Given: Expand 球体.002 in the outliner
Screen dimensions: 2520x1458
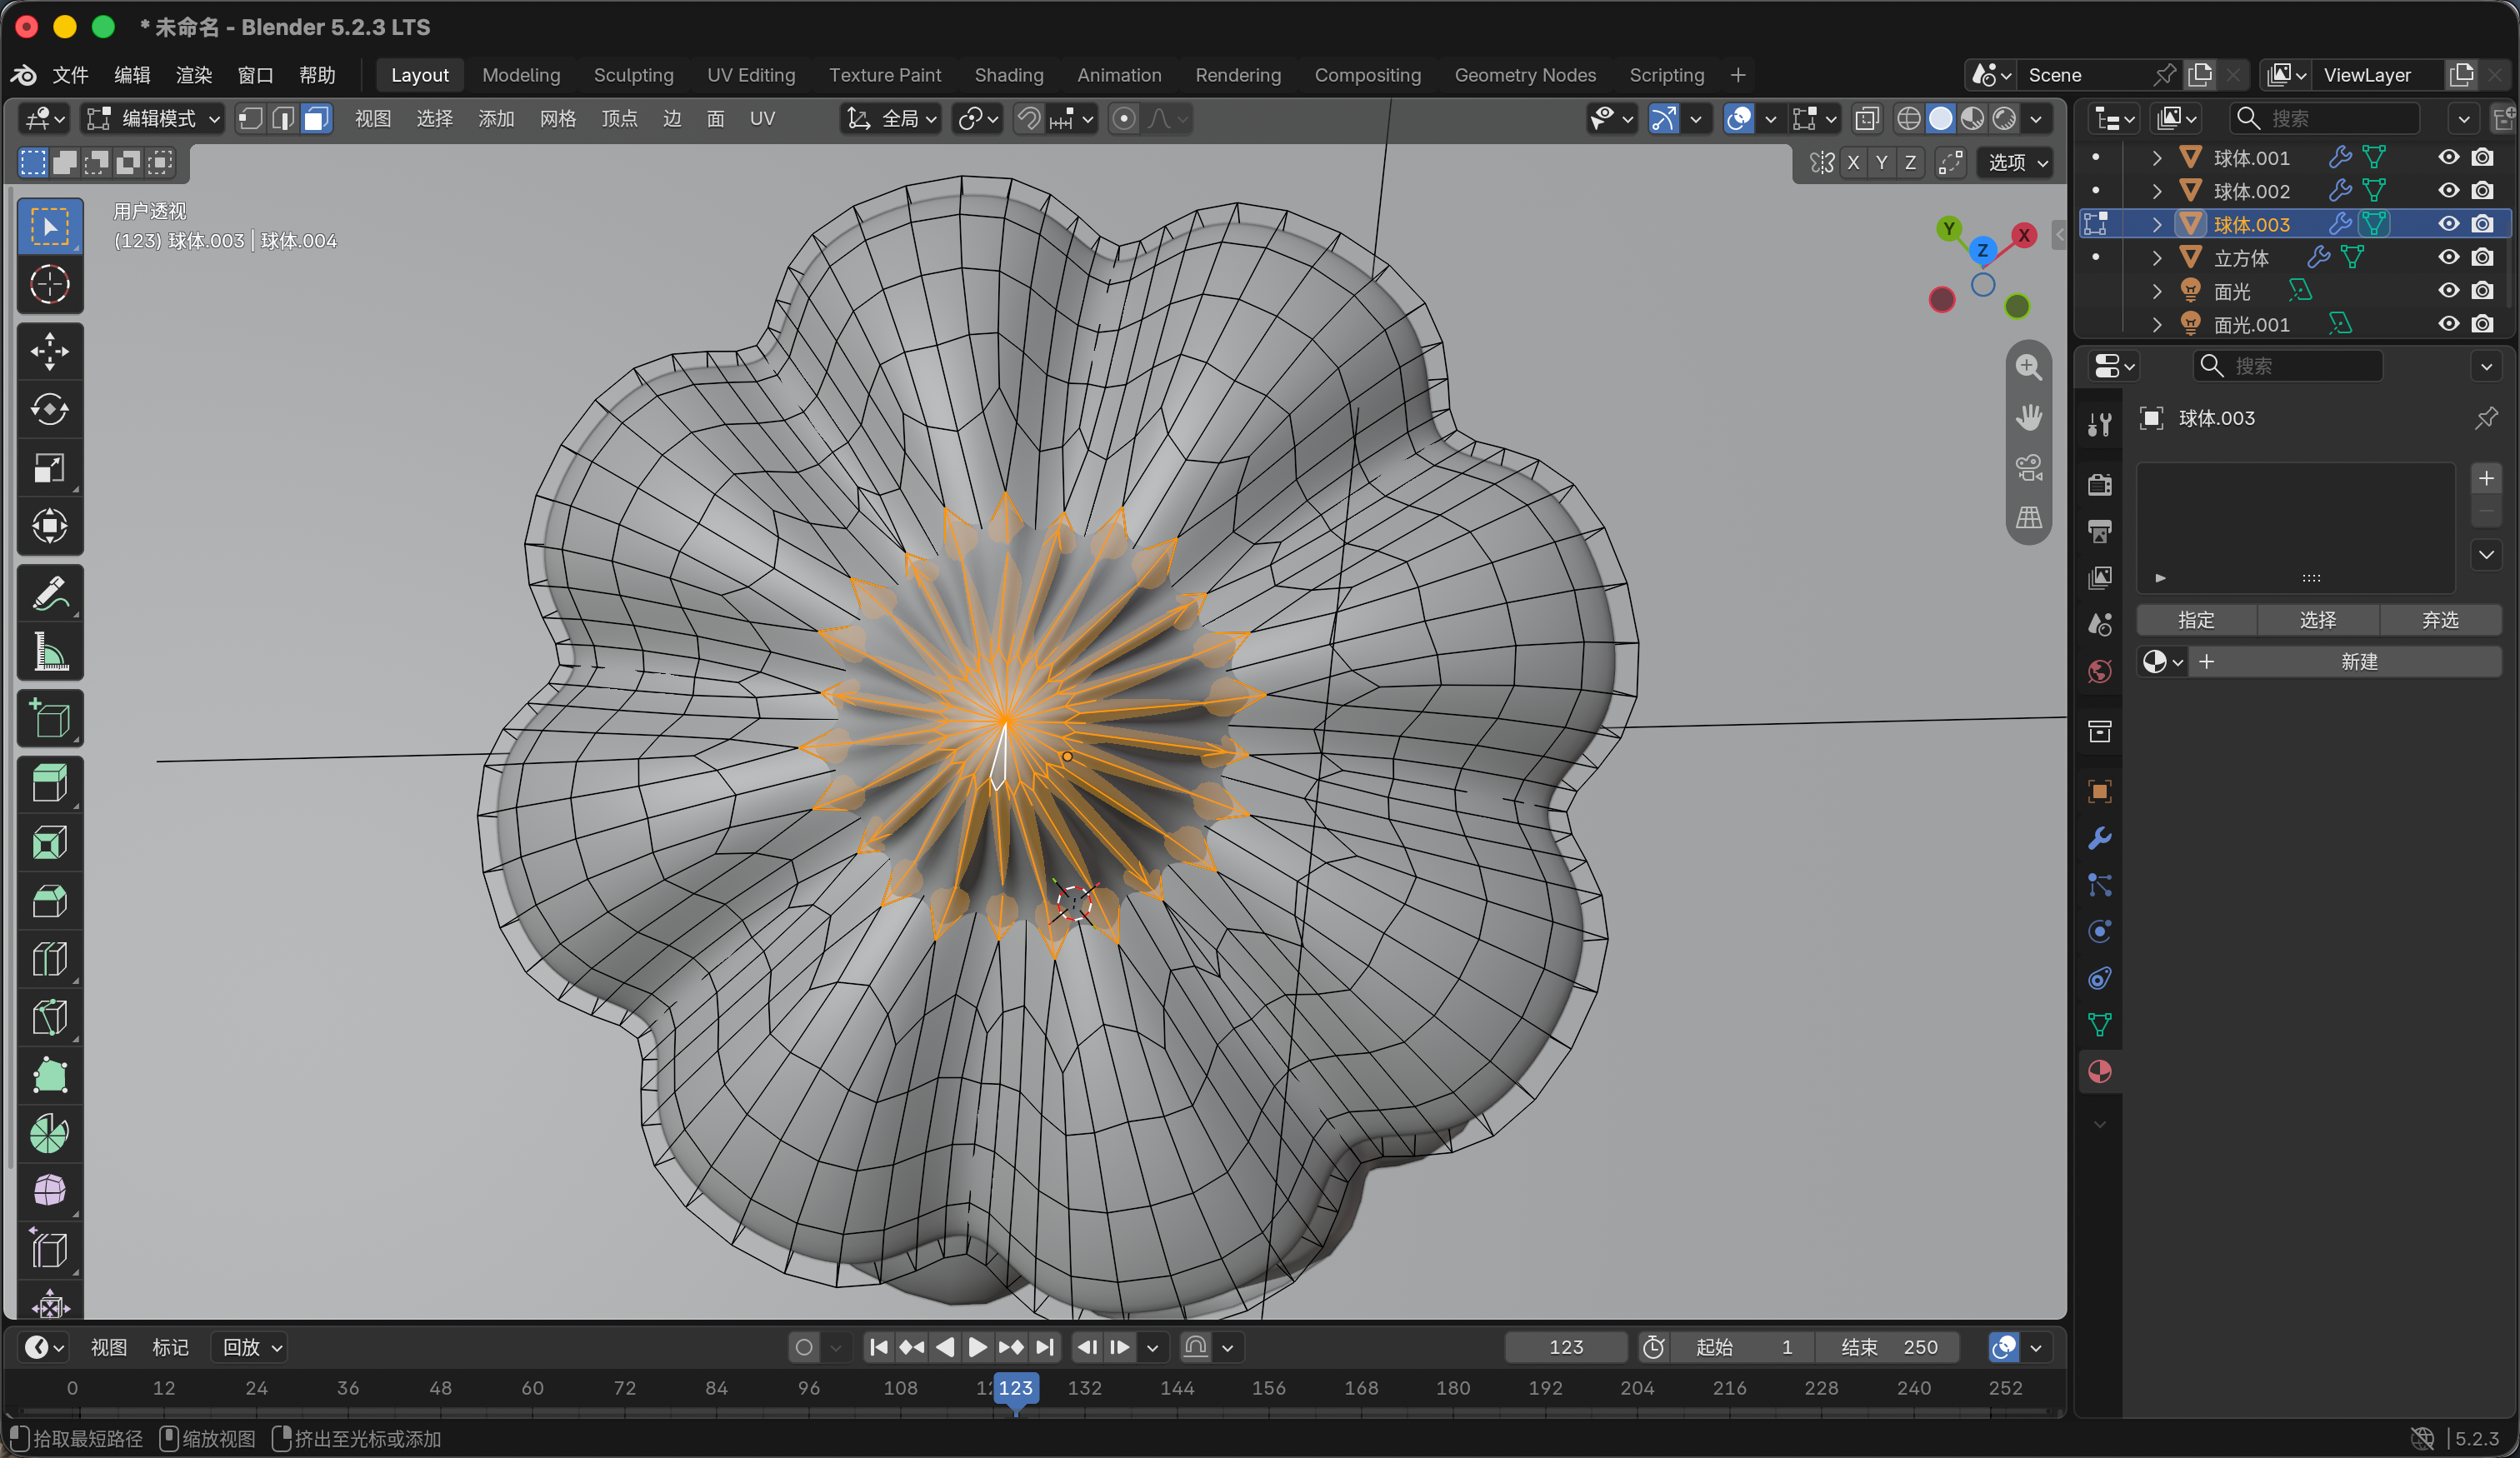Looking at the screenshot, I should (x=2157, y=190).
